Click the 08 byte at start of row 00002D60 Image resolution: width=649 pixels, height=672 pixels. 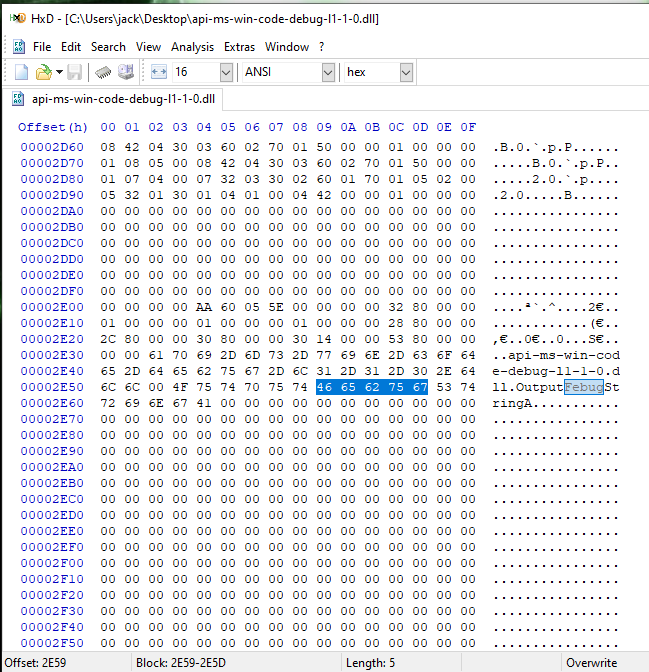108,147
